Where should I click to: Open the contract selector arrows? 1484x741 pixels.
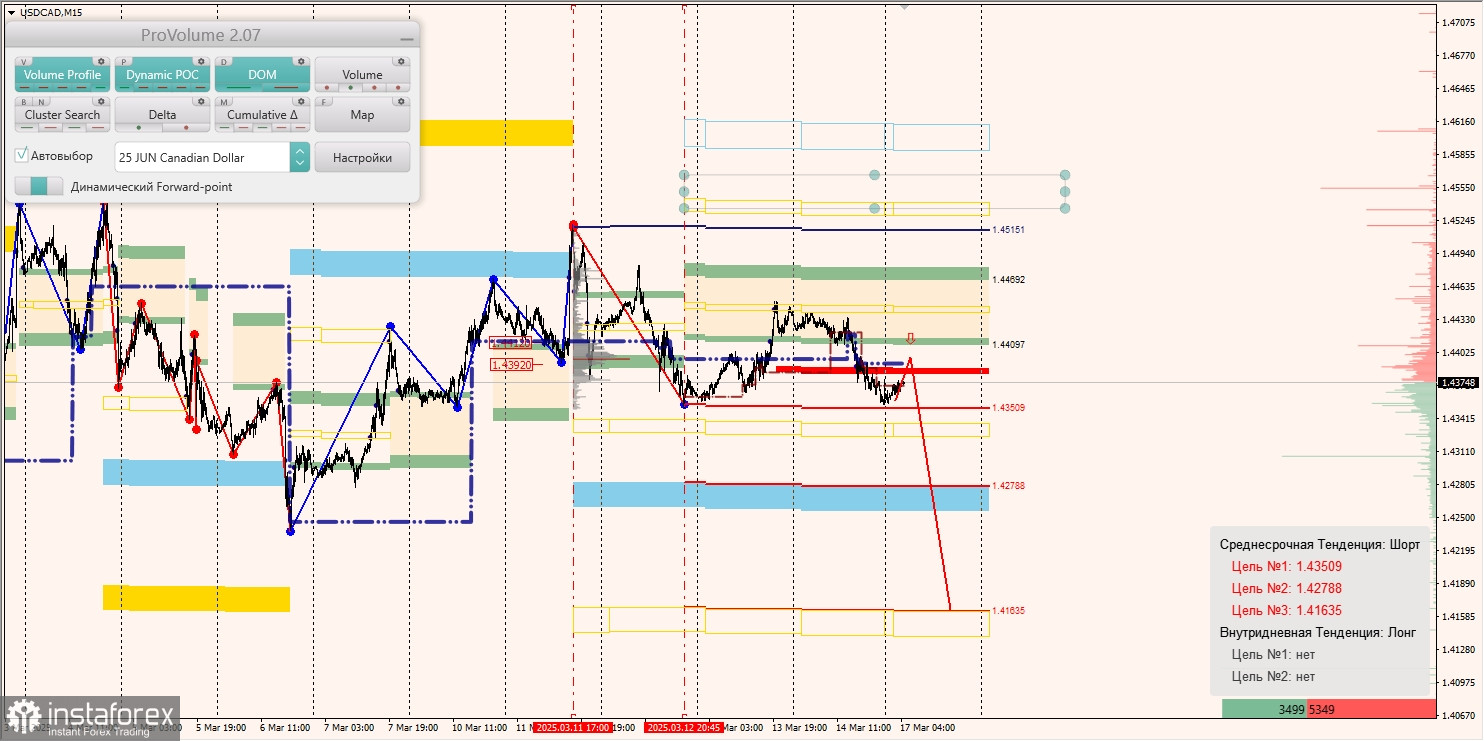coord(299,157)
